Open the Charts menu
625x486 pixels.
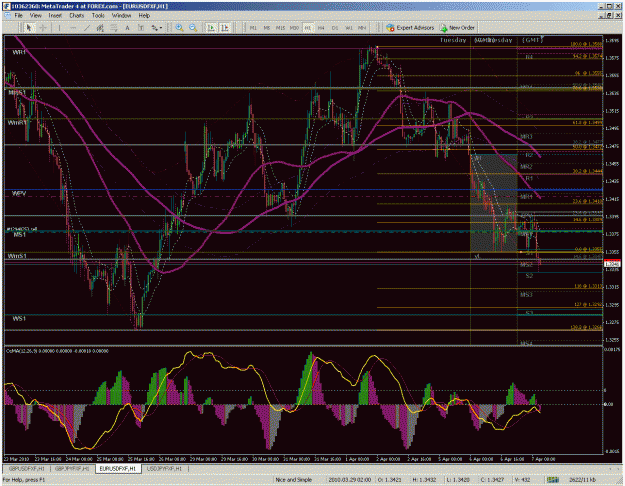click(77, 16)
